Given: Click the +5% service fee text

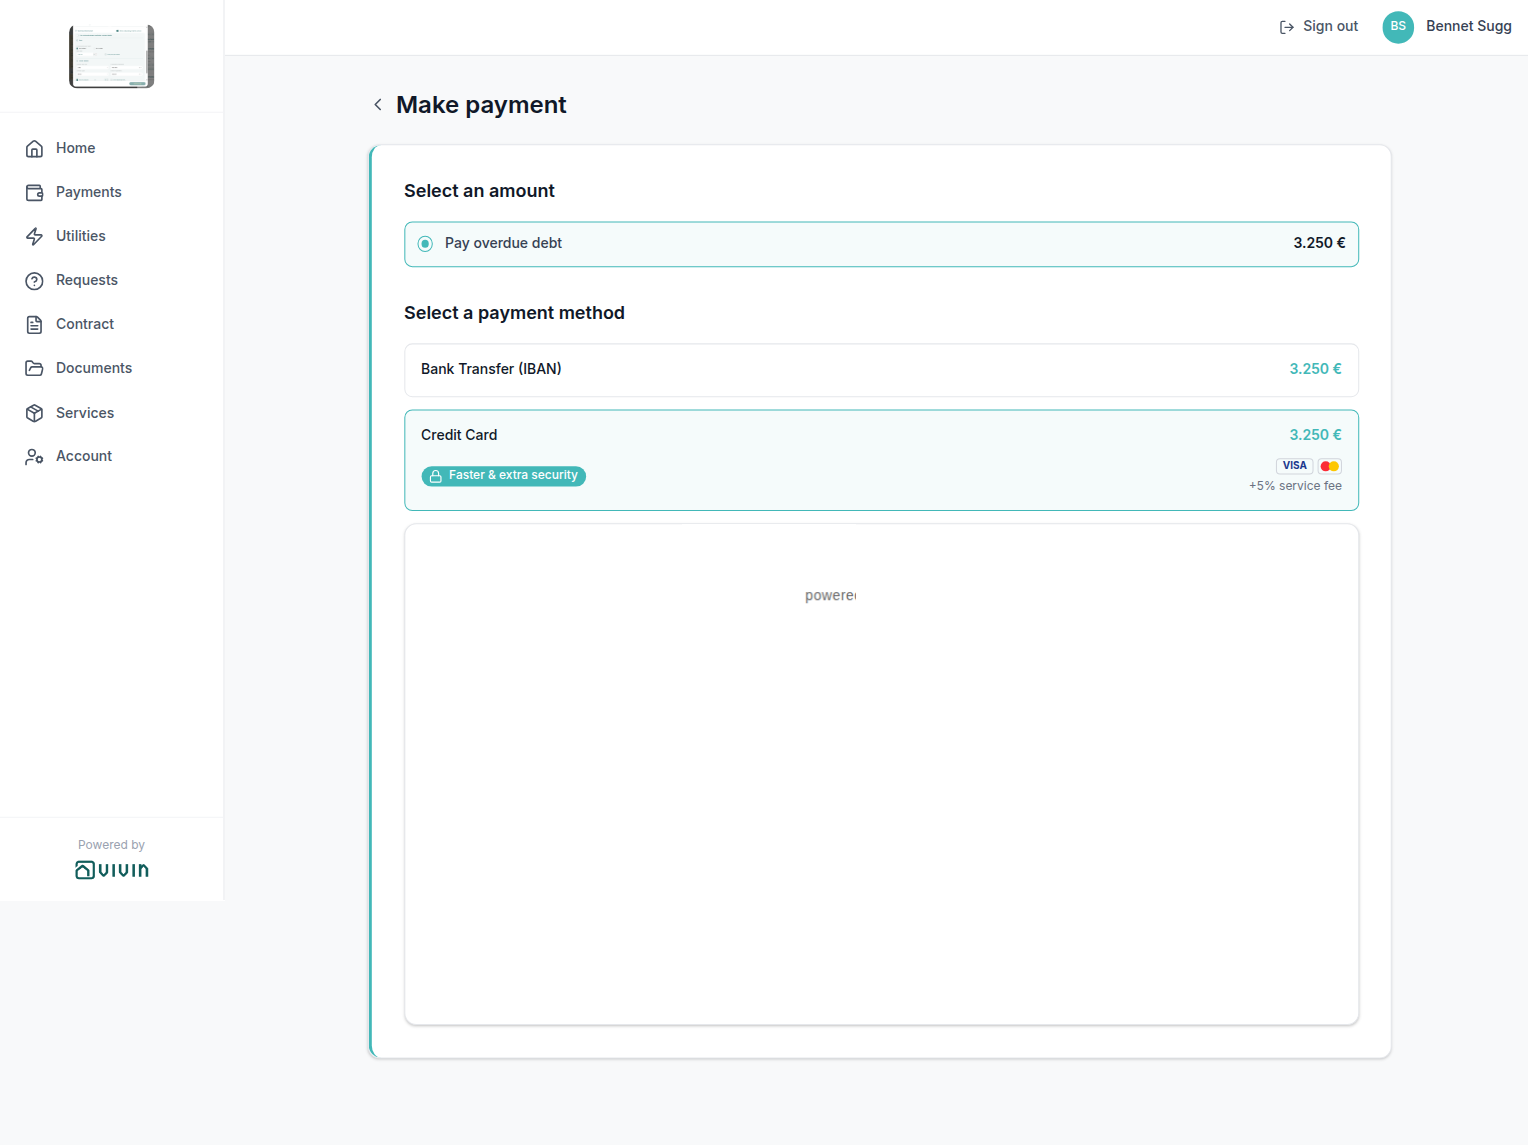Looking at the screenshot, I should (x=1295, y=486).
